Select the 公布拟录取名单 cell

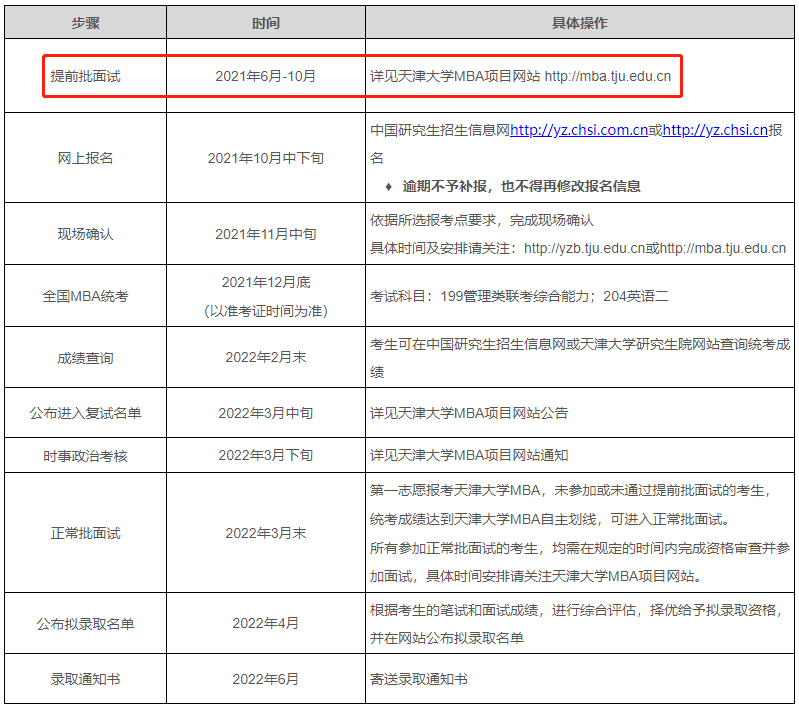85,623
